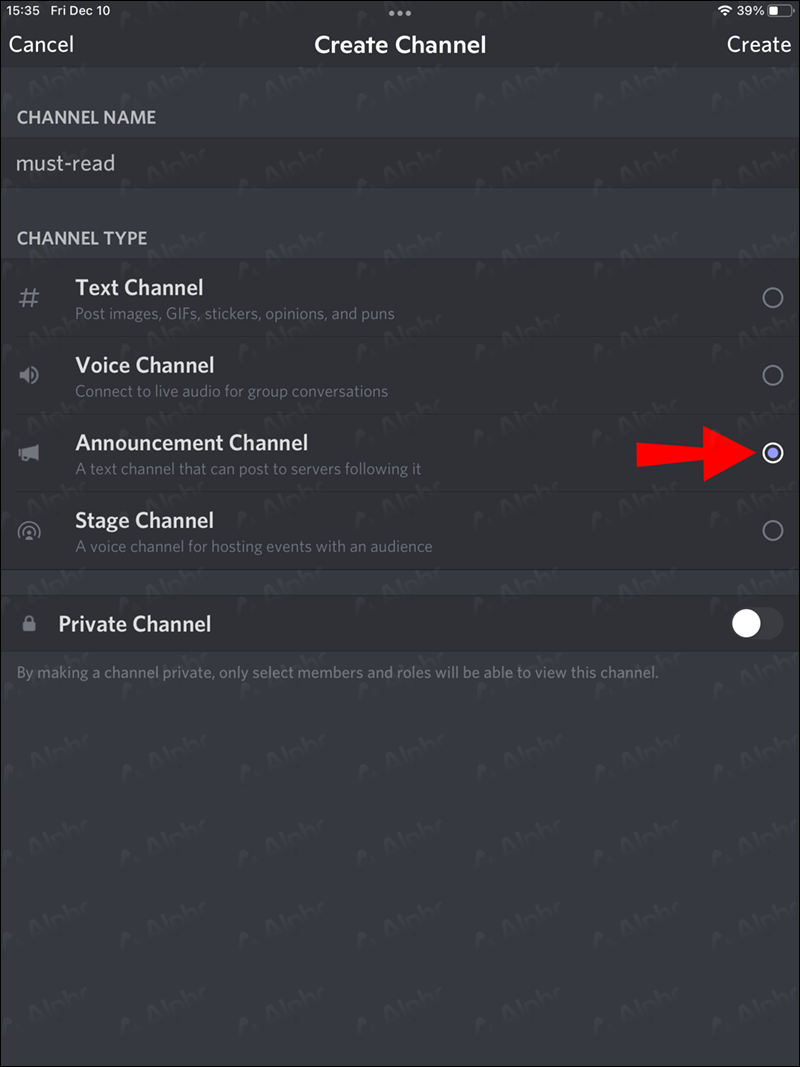Tap the Wi-Fi status icon
800x1067 pixels.
[725, 11]
